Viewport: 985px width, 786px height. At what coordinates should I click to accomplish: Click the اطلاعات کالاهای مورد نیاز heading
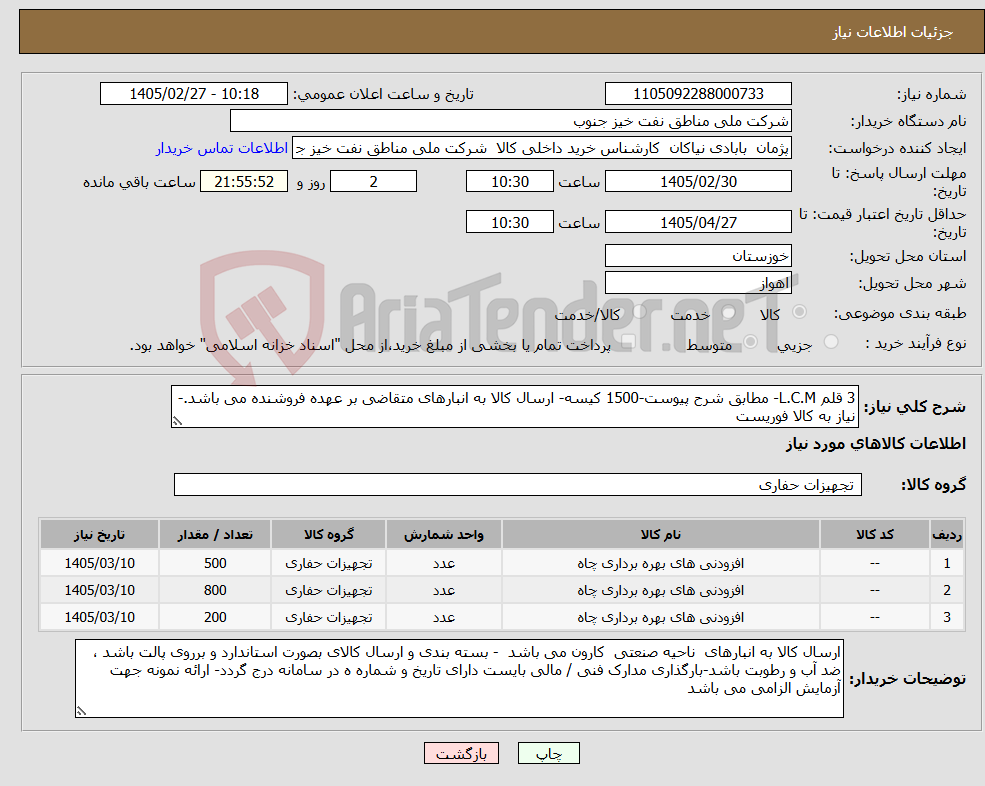[x=876, y=444]
